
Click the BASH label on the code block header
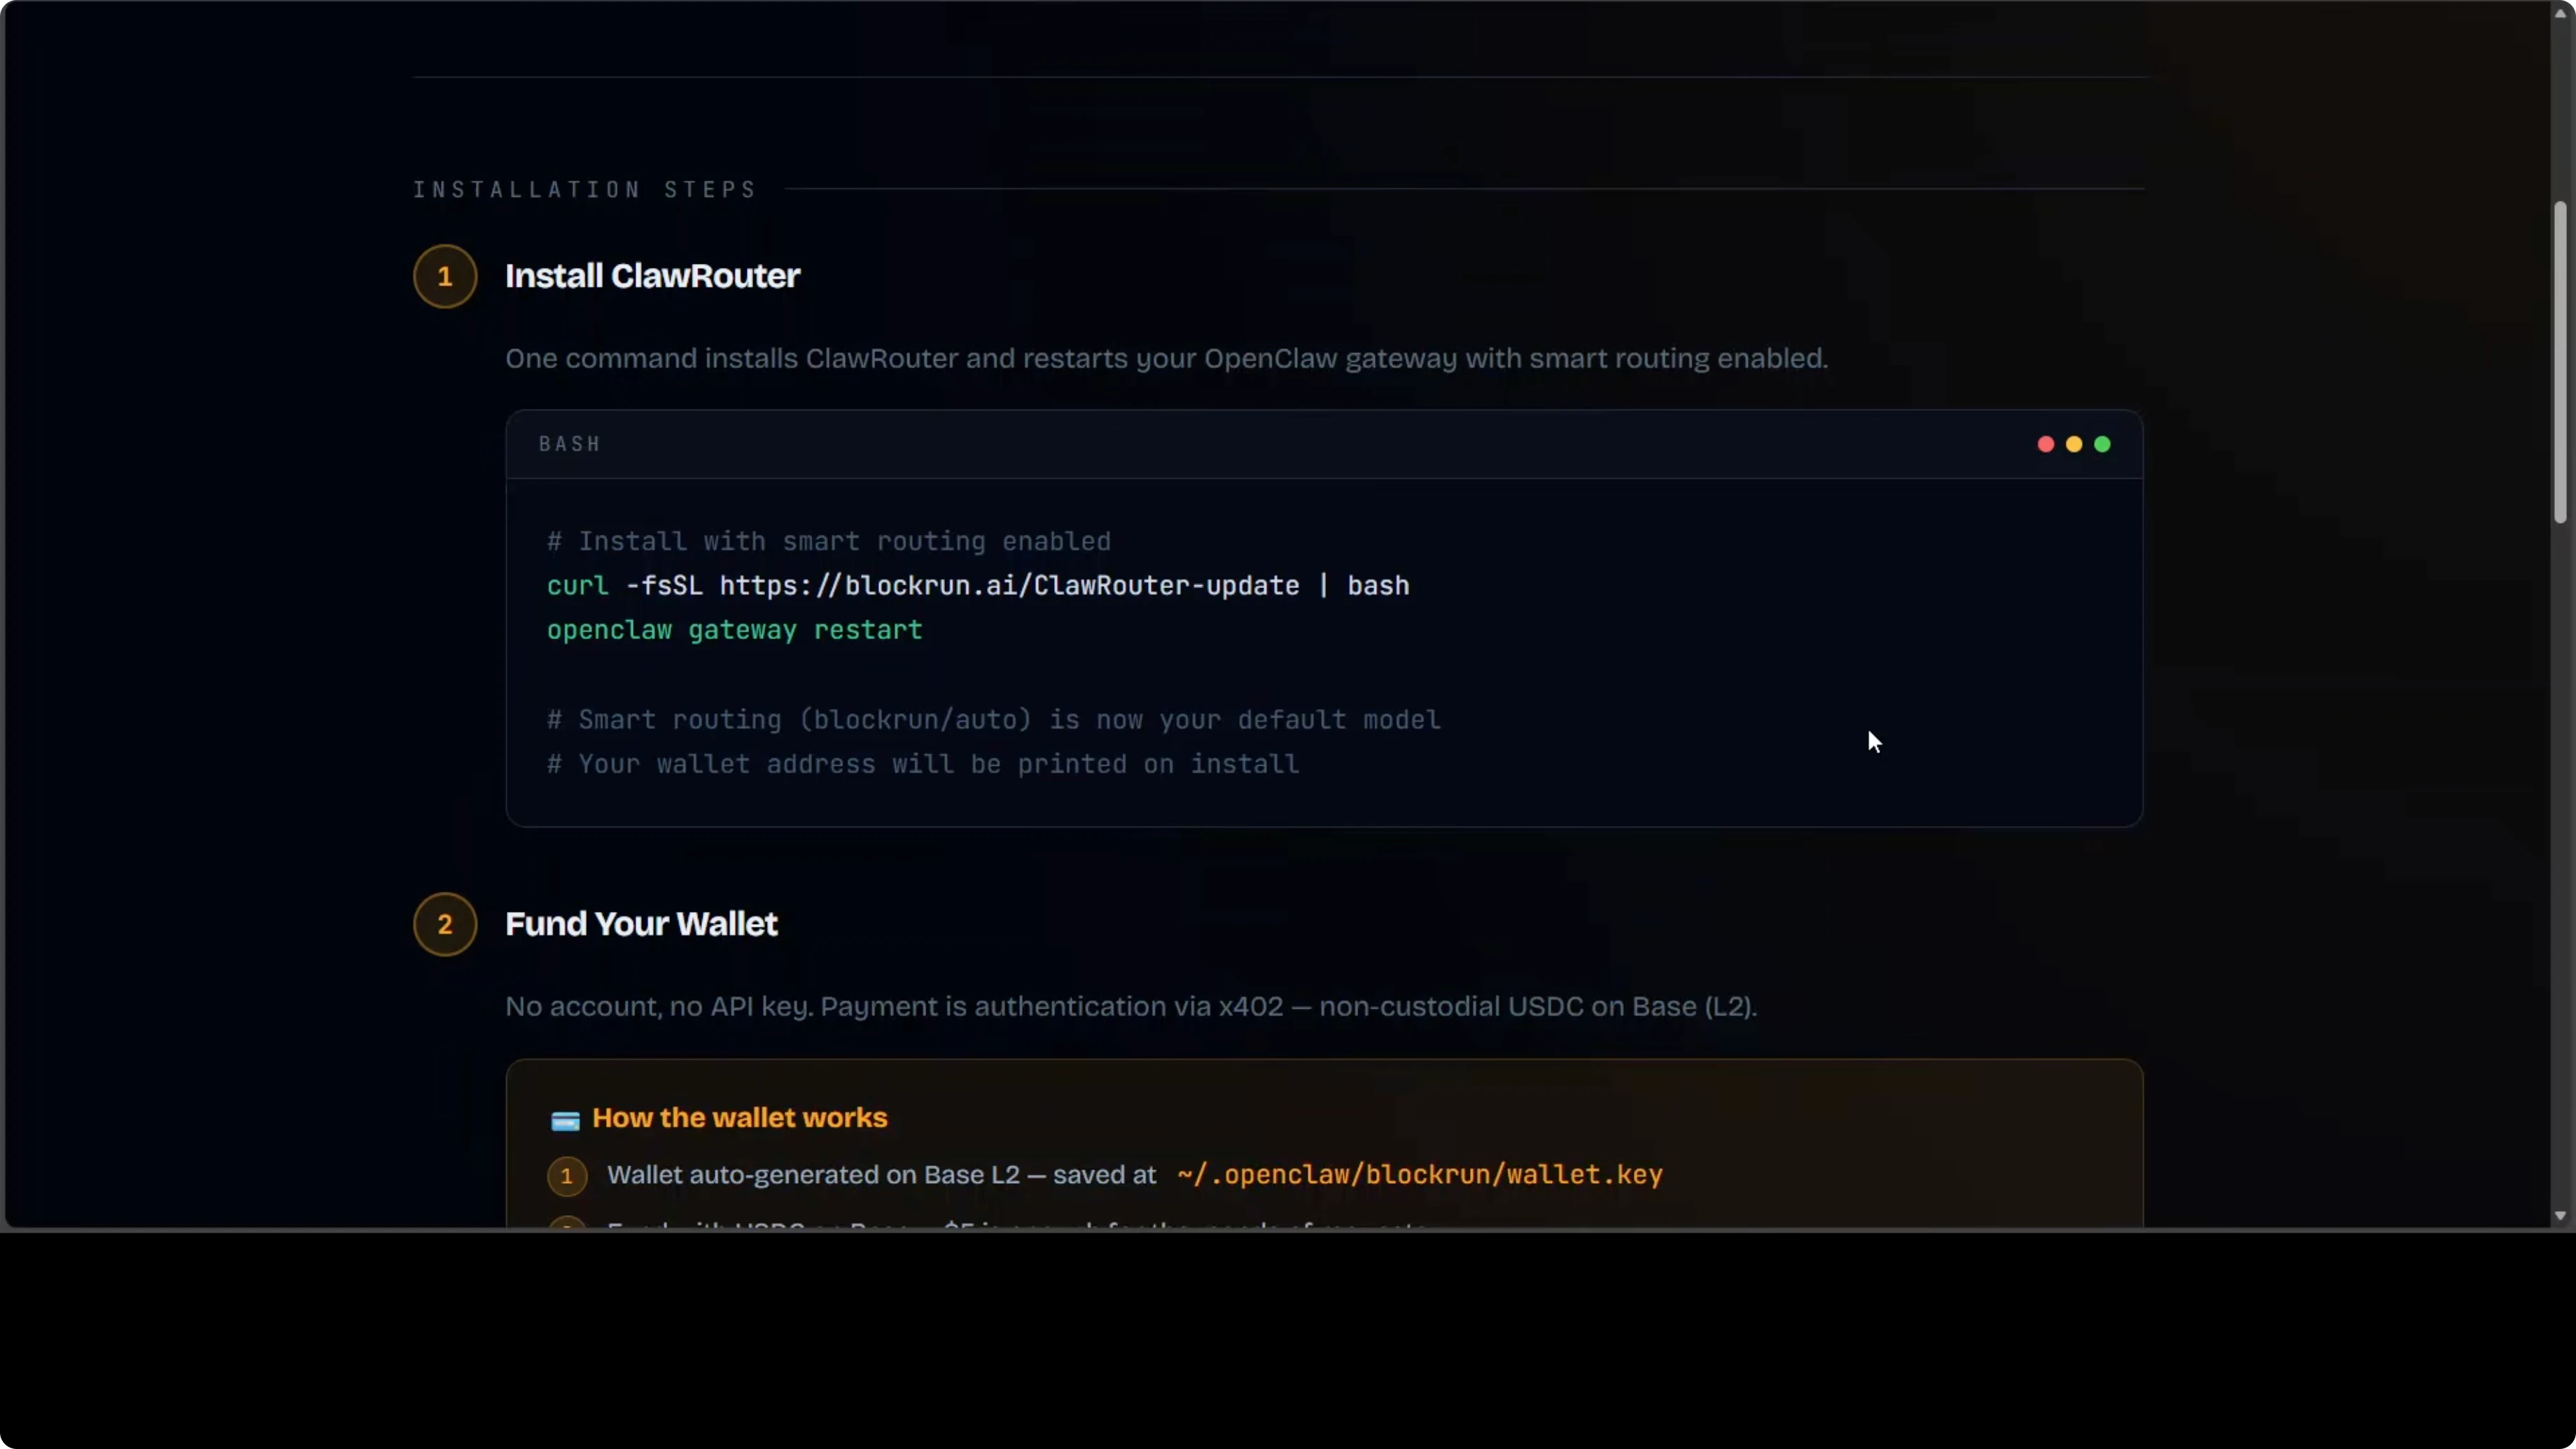[568, 444]
